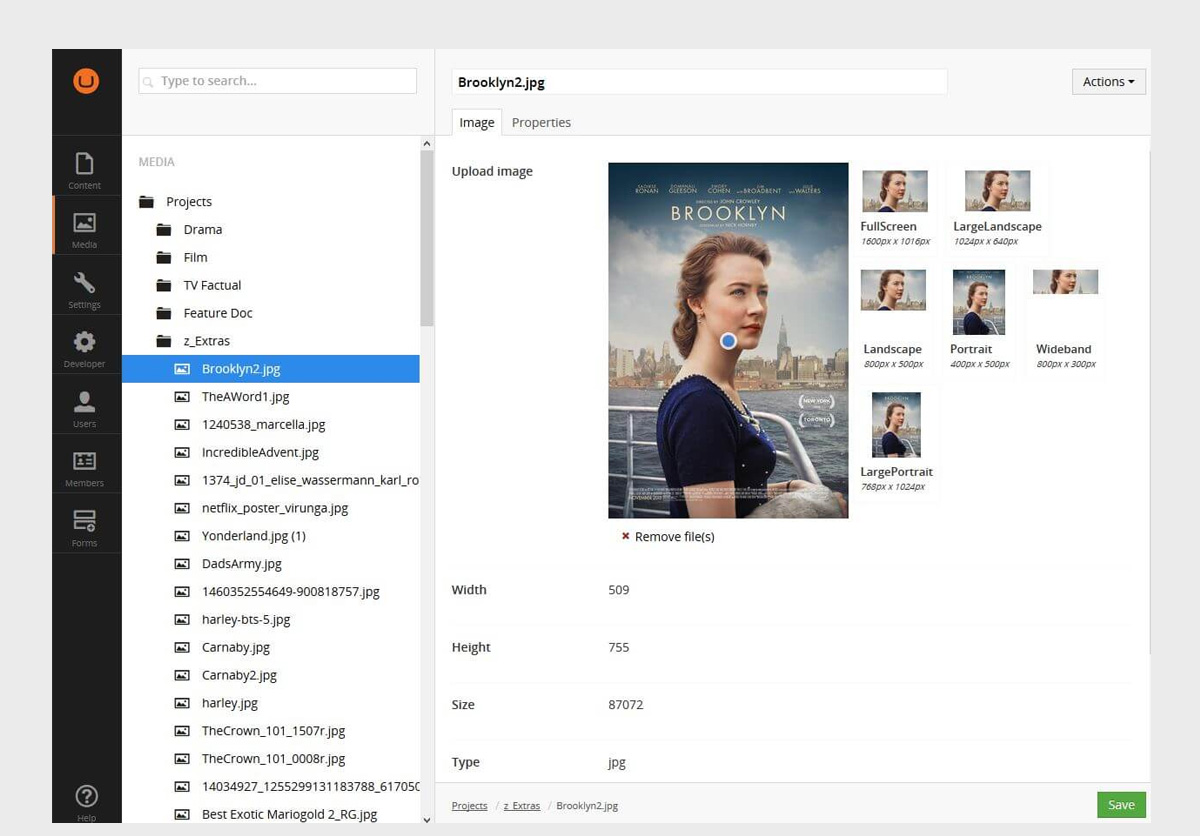Open the Settings wrench section

pos(85,289)
